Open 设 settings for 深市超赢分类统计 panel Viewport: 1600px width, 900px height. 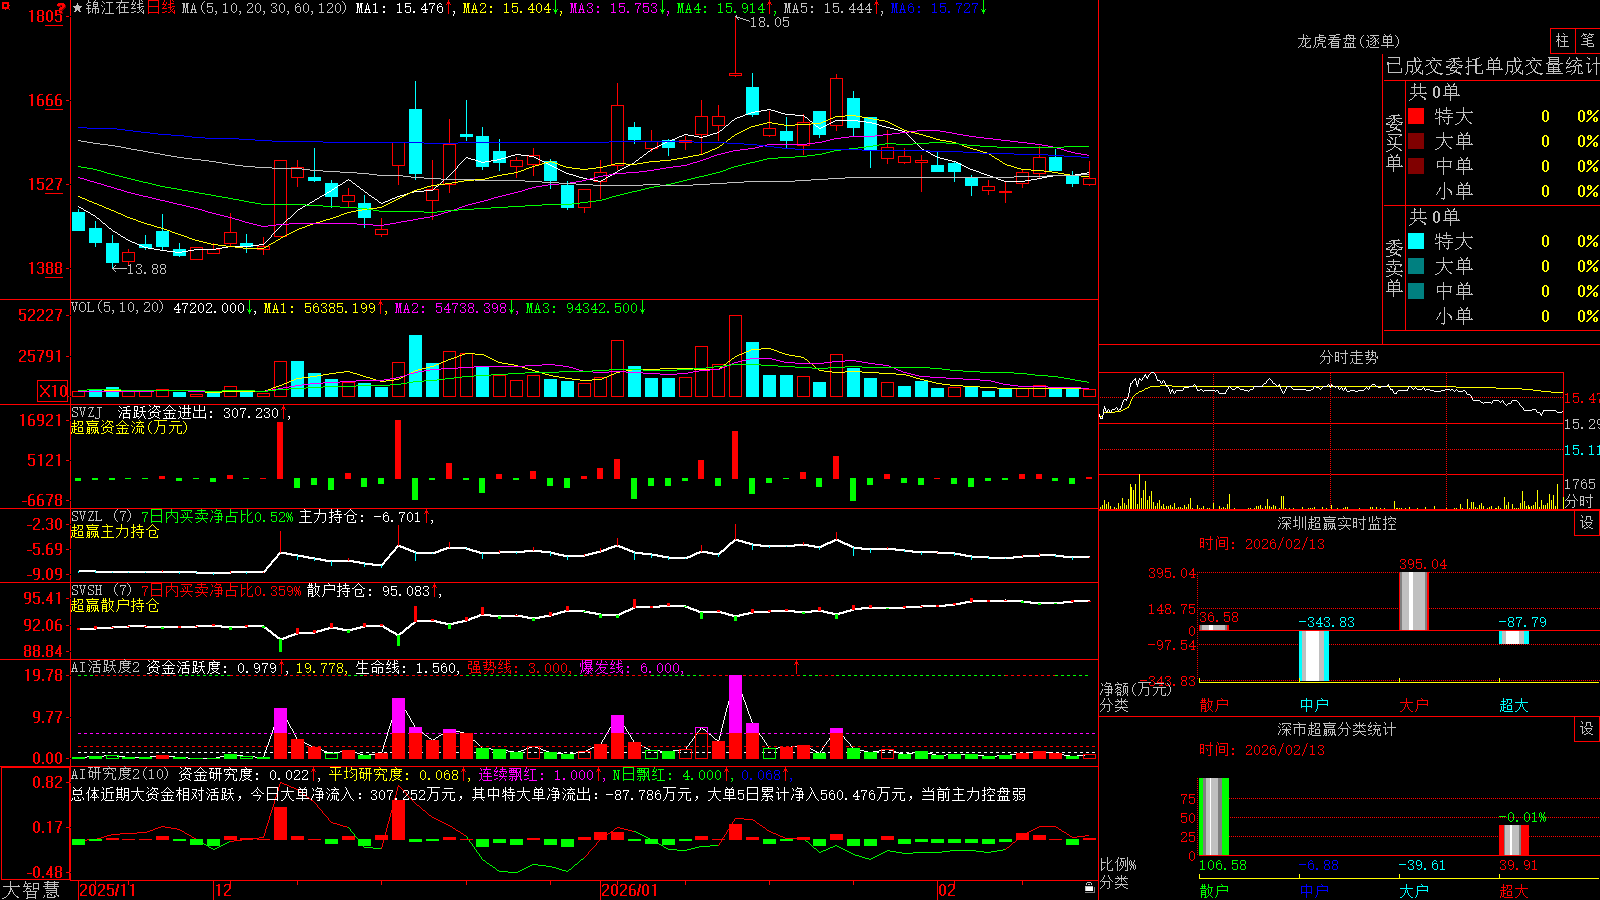(1587, 729)
